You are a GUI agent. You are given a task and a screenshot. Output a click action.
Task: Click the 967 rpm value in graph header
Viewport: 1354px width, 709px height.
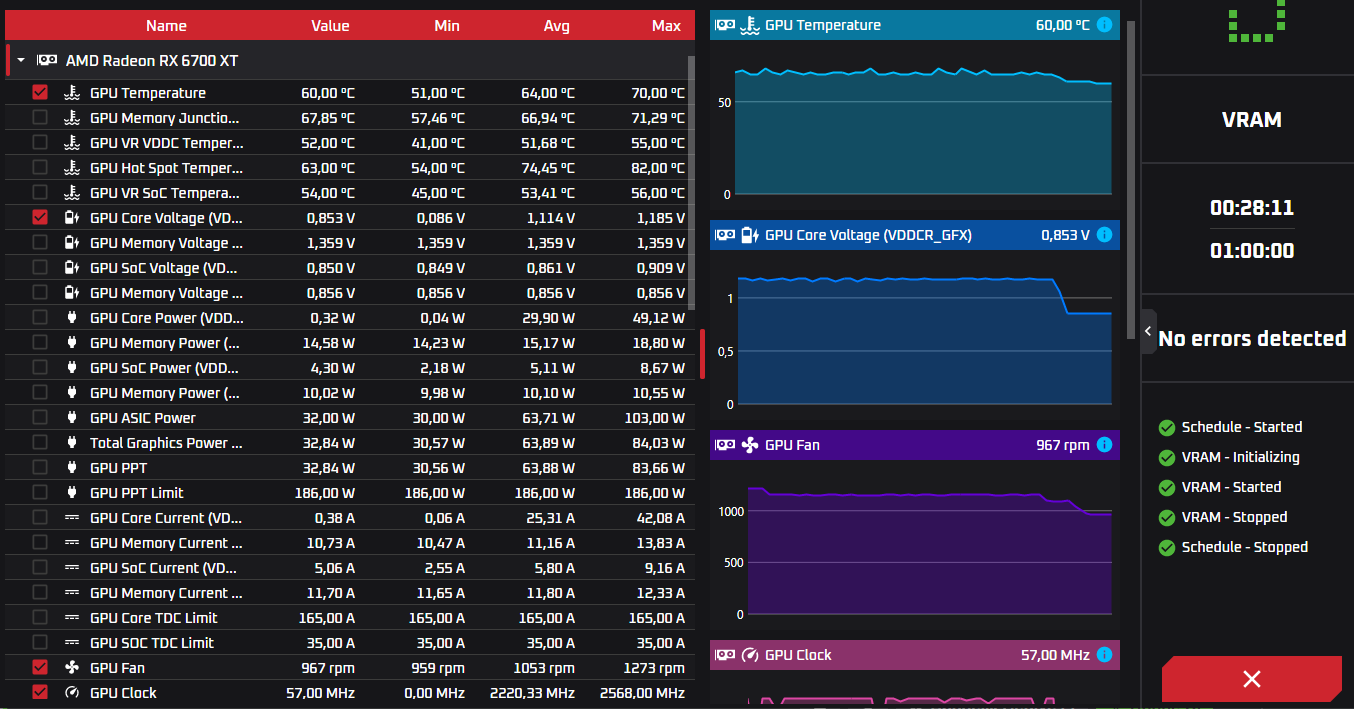click(x=1062, y=445)
